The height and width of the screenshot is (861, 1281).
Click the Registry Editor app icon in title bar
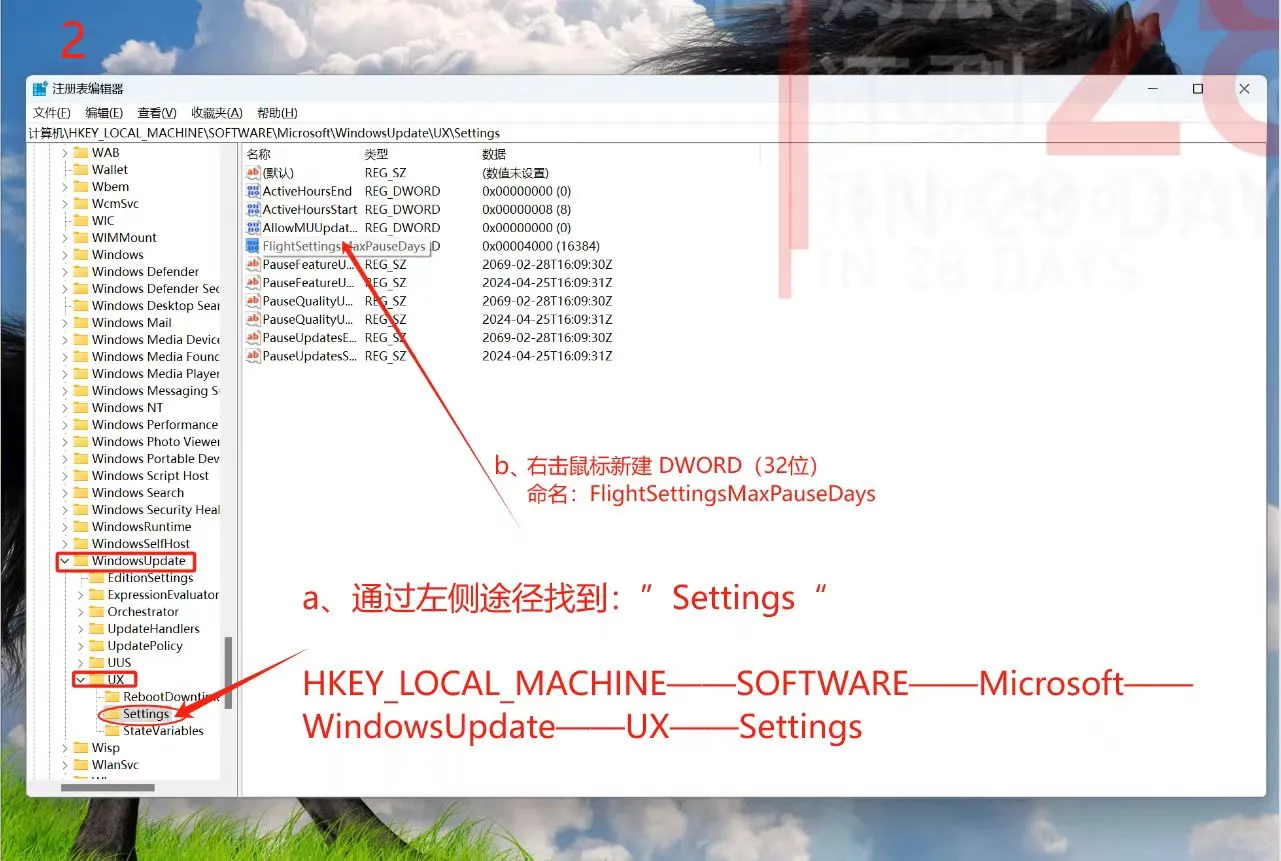point(40,89)
